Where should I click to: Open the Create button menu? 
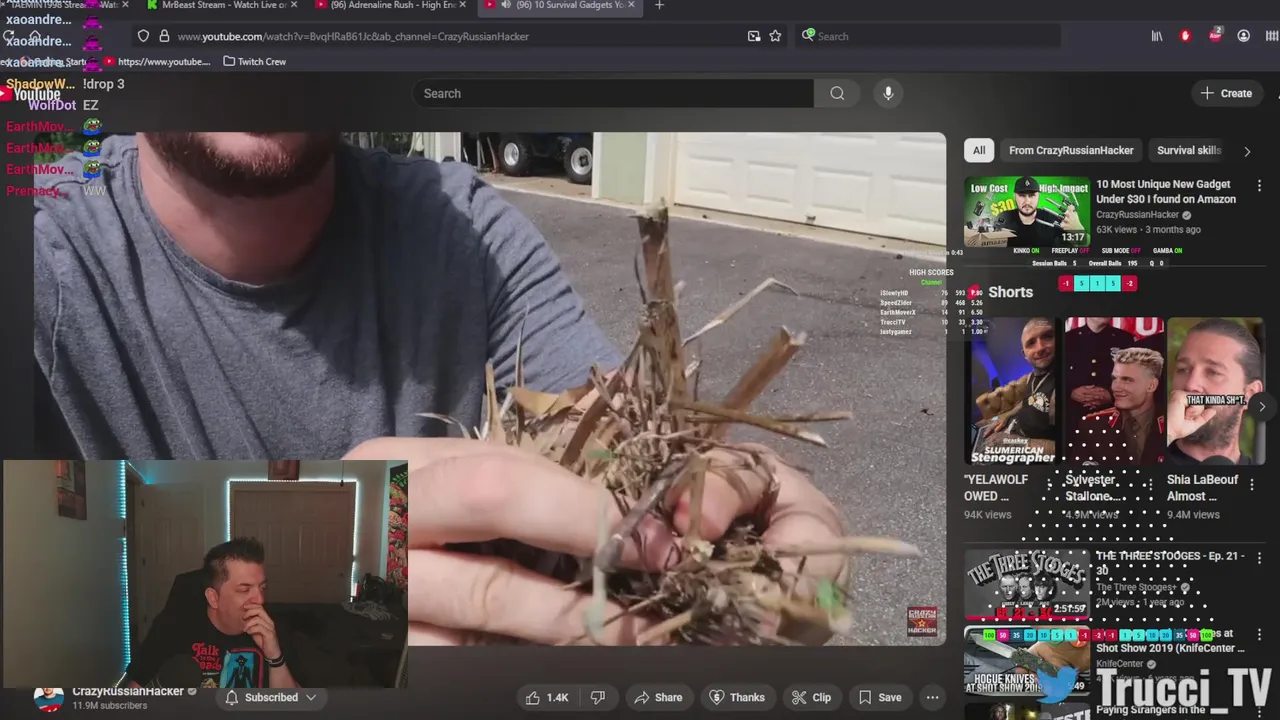tap(1226, 93)
